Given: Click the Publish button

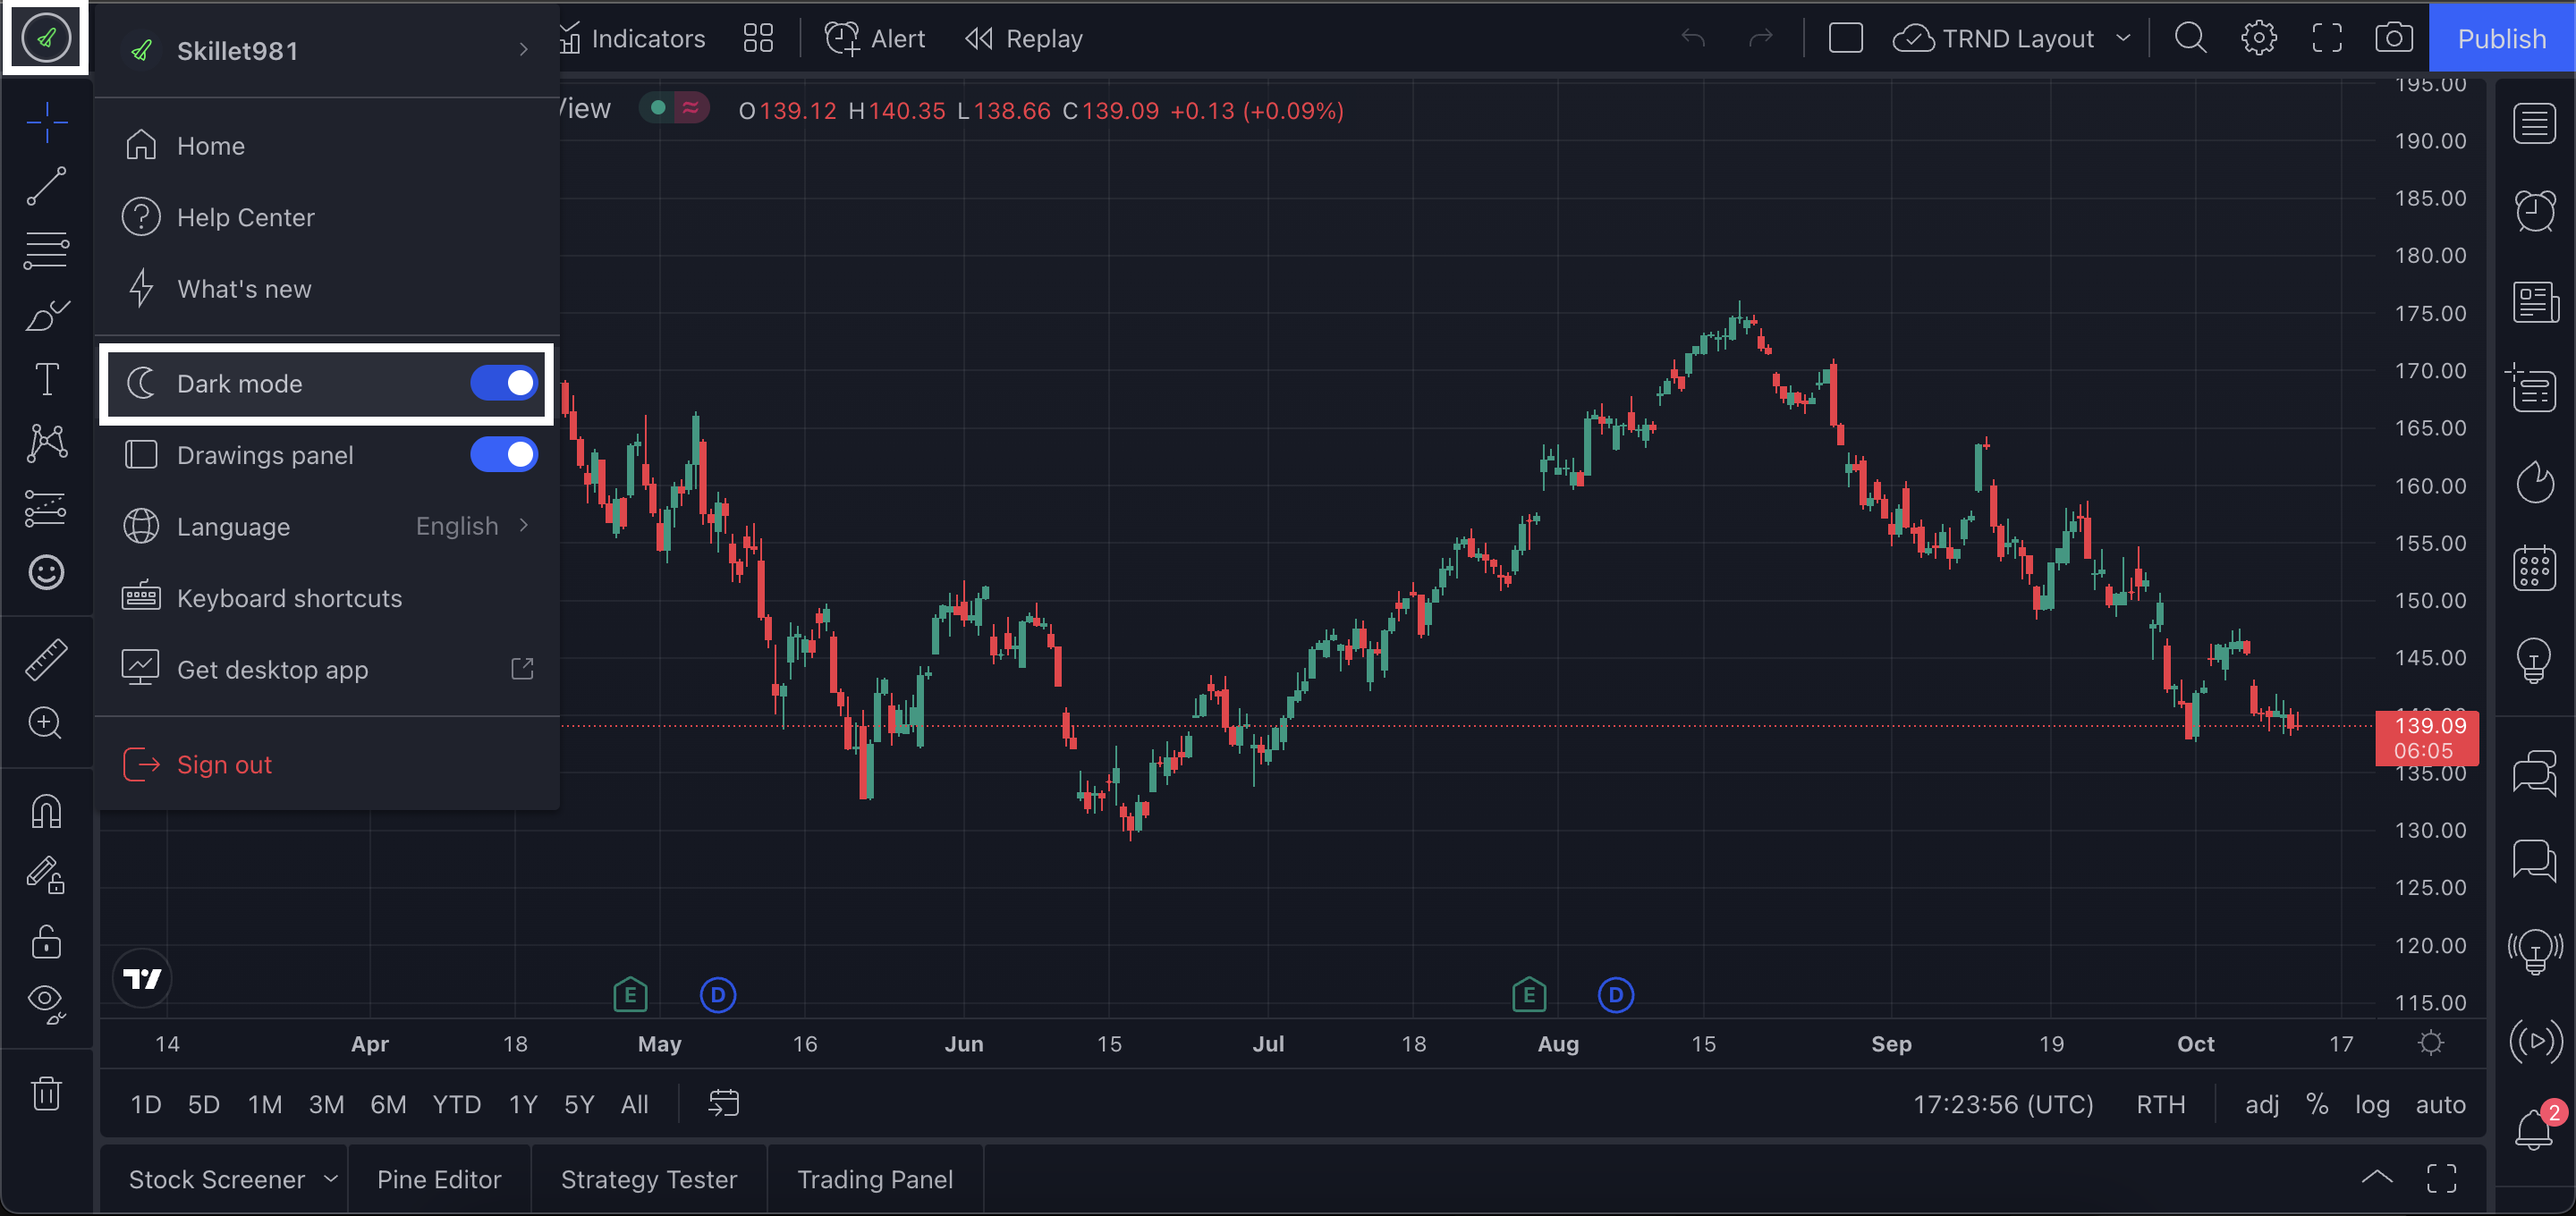Looking at the screenshot, I should (2501, 39).
